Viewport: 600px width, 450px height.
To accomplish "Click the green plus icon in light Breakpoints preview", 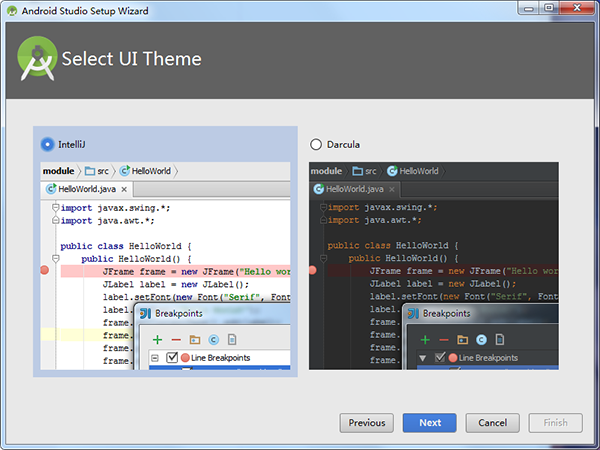I will (x=157, y=340).
